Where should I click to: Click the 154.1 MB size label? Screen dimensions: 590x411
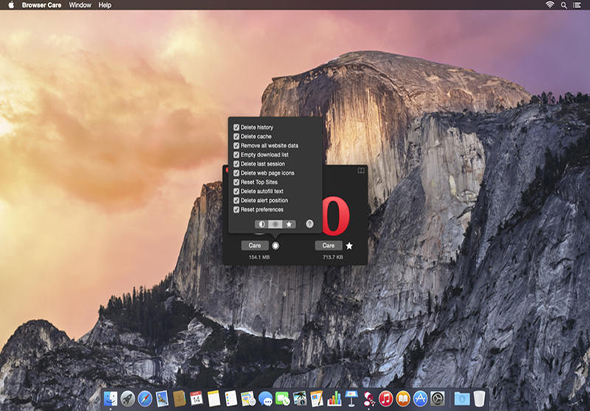259,257
